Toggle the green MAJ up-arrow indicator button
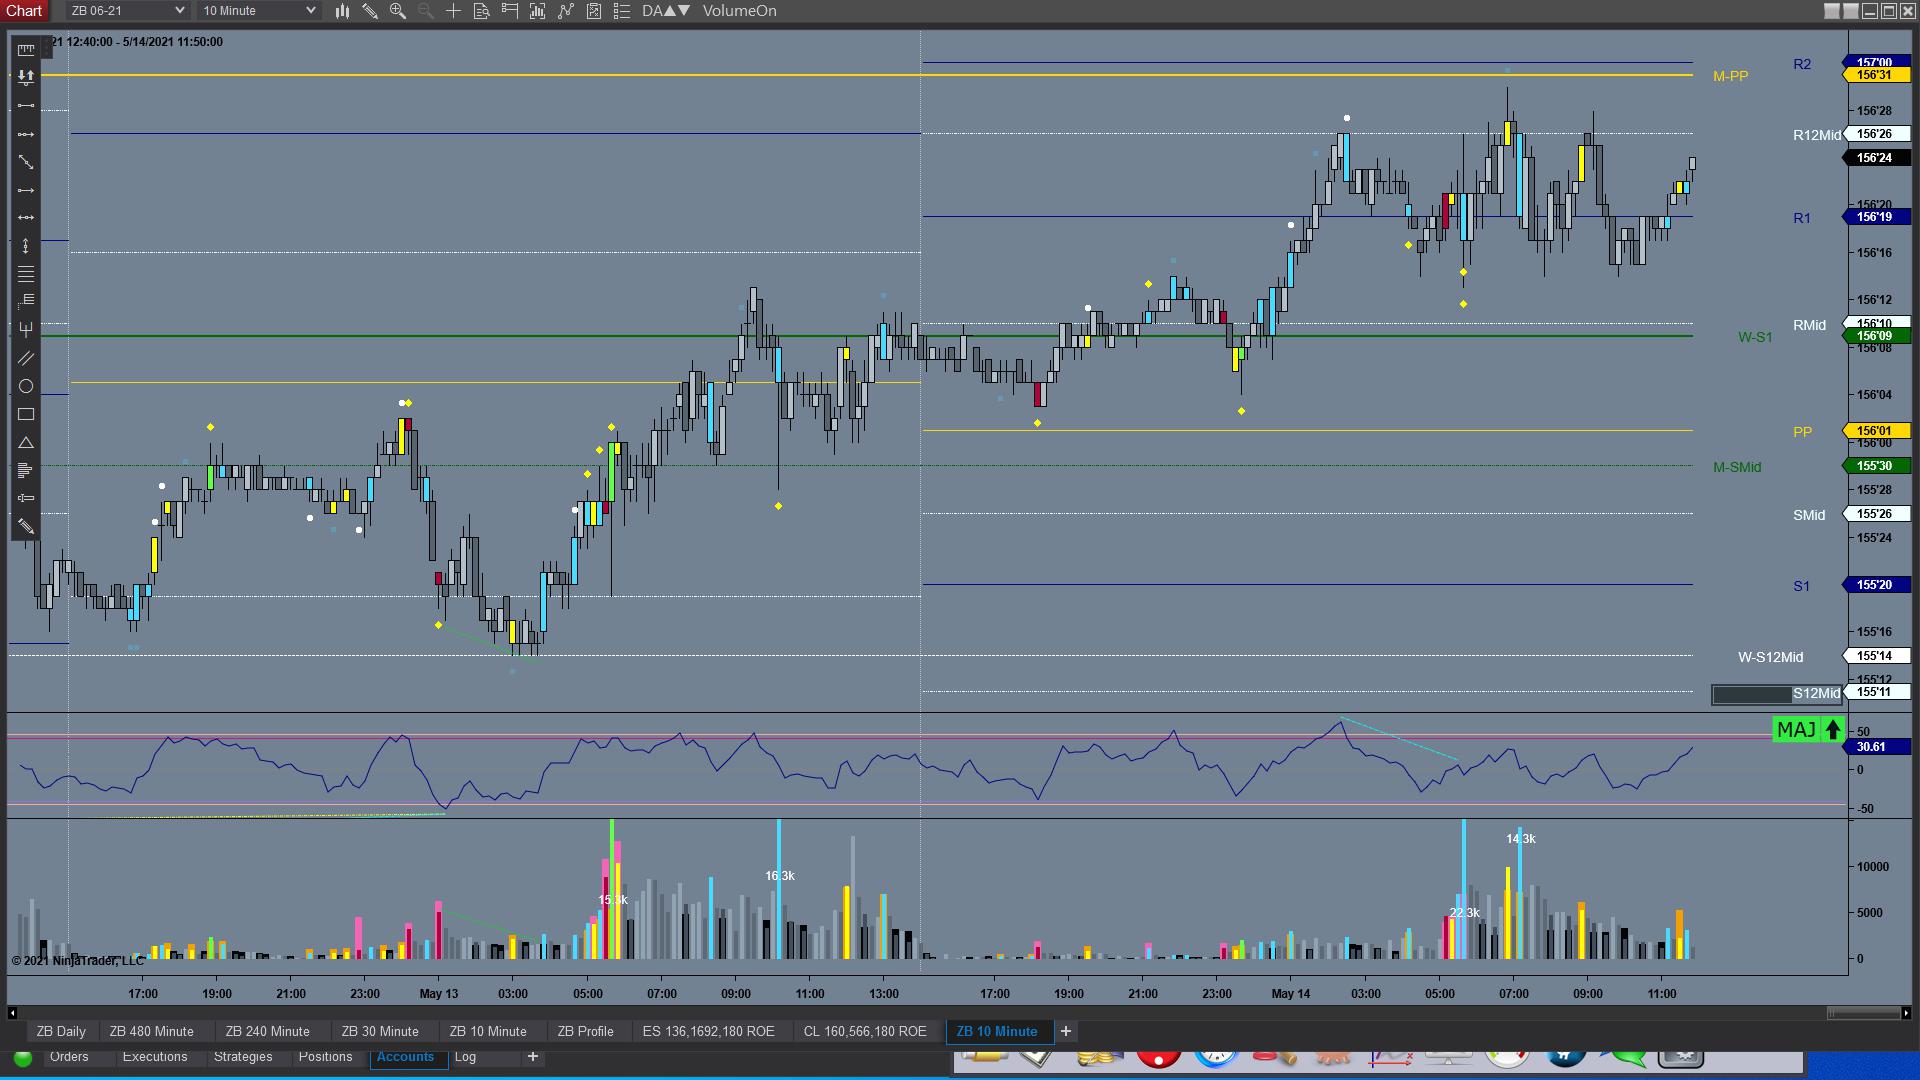 pyautogui.click(x=1809, y=730)
